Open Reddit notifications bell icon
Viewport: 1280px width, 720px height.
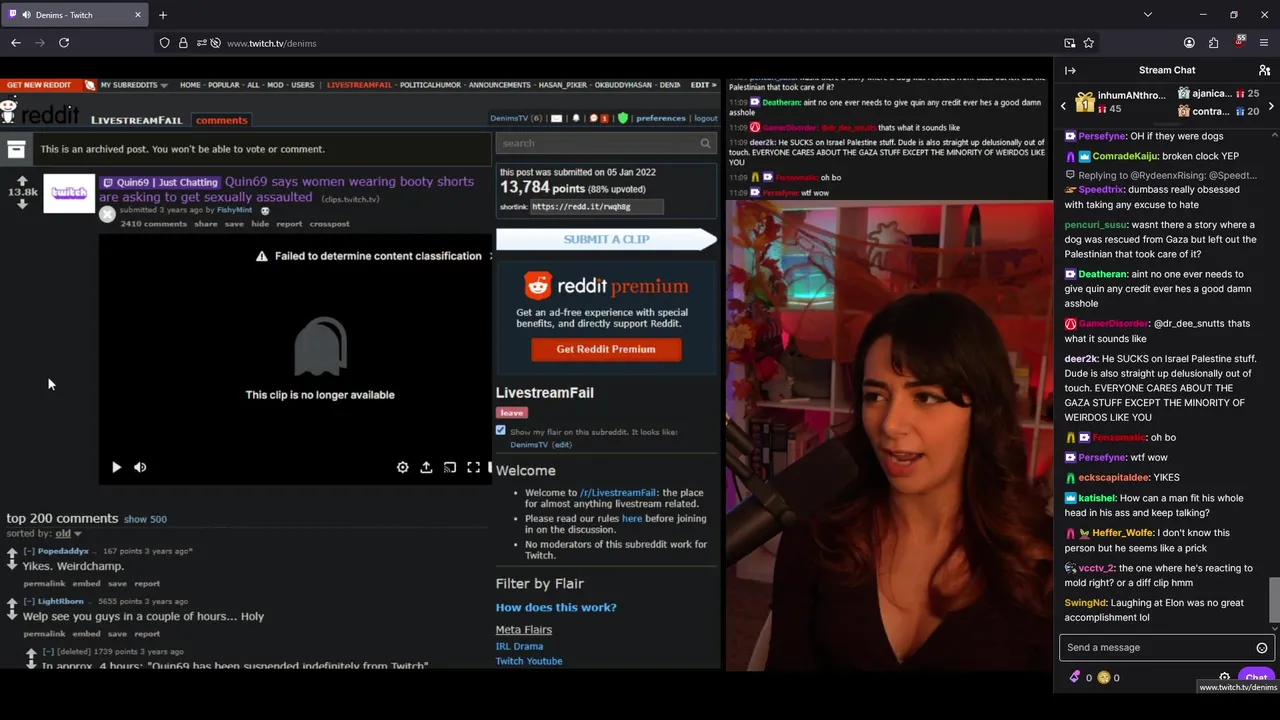point(575,118)
